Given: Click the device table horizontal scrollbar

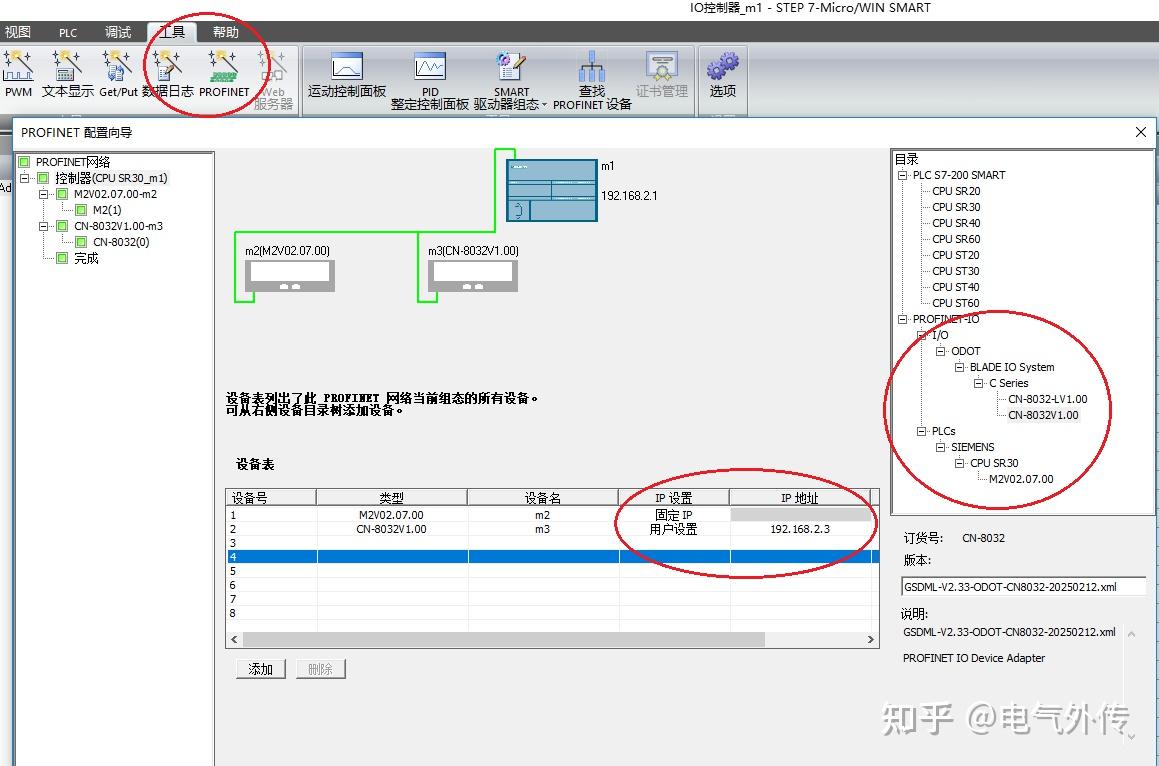Looking at the screenshot, I should [x=500, y=638].
